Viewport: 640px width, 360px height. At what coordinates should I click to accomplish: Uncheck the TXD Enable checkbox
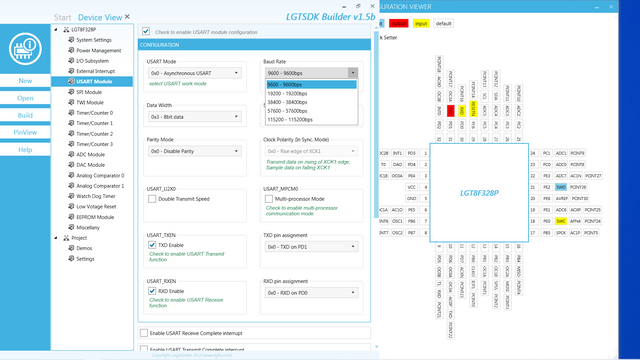152,245
